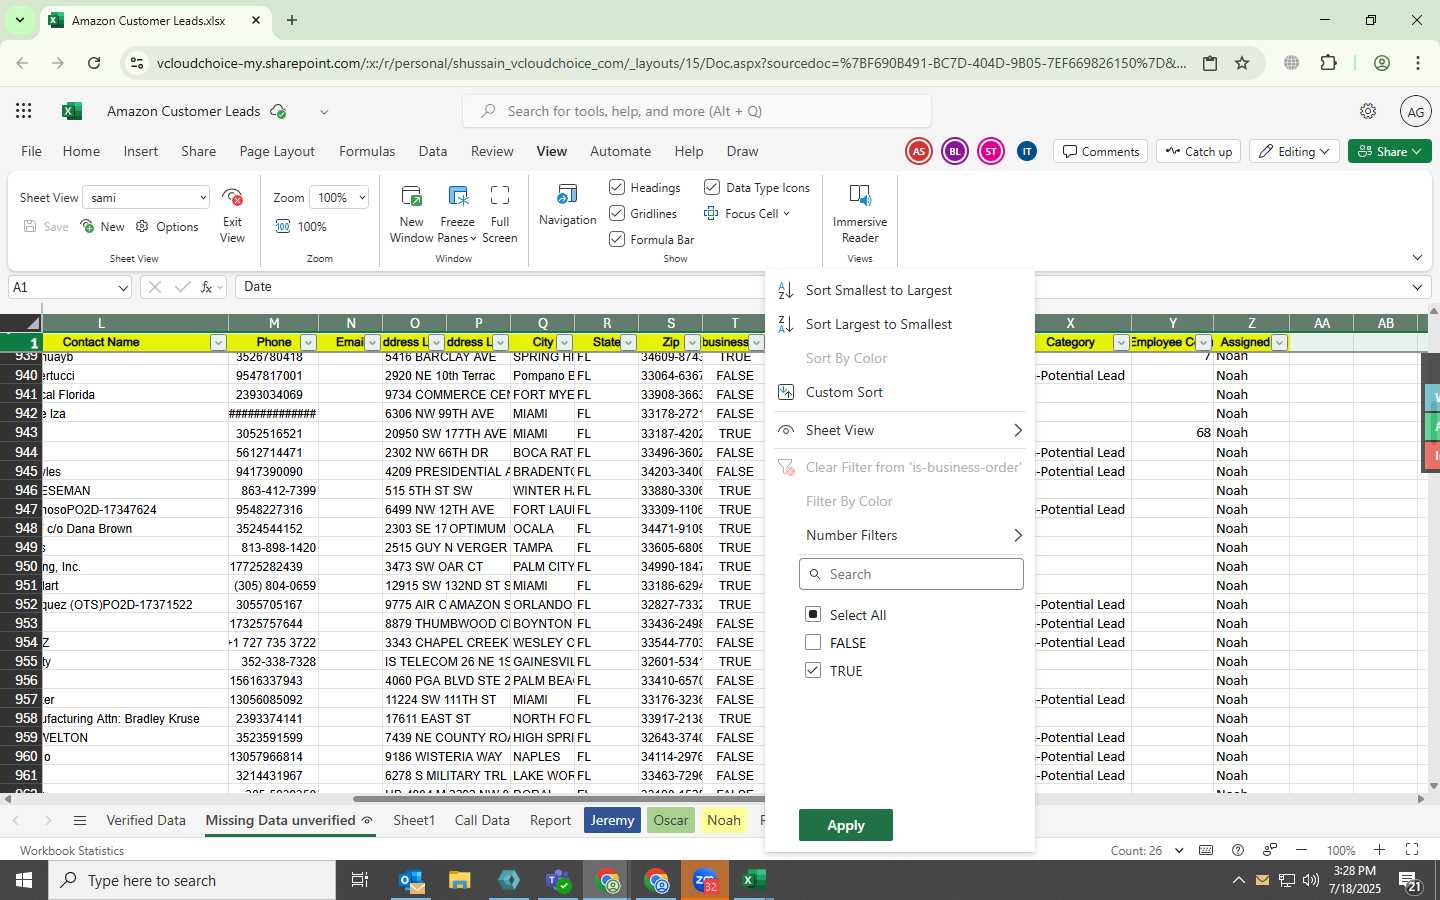The width and height of the screenshot is (1440, 900).
Task: Open the Insert ribbon tab
Action: 141,151
